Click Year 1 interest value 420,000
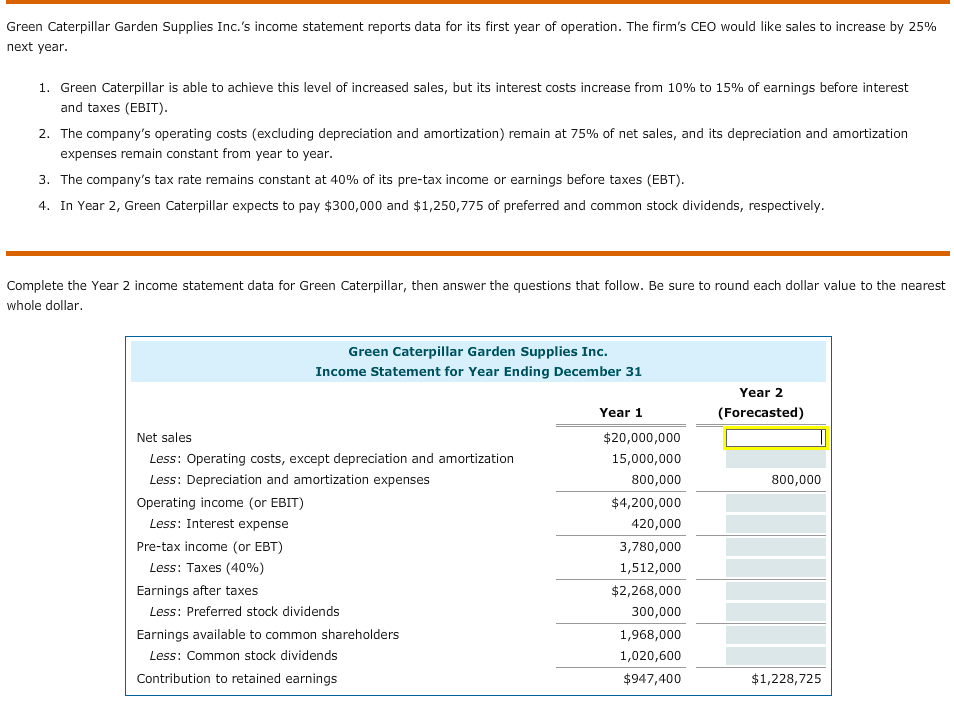This screenshot has width=954, height=712. (x=656, y=524)
